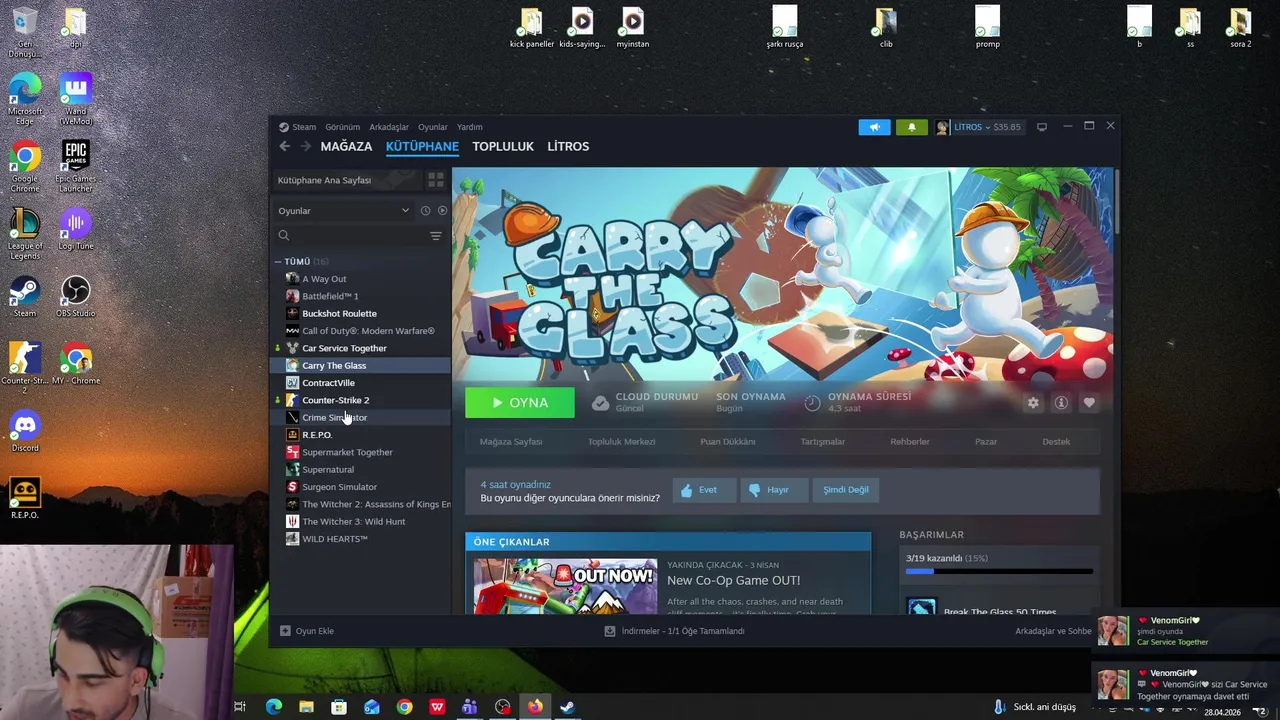Screen dimensions: 1280x720
Task: Open the Rehberler link
Action: click(910, 442)
